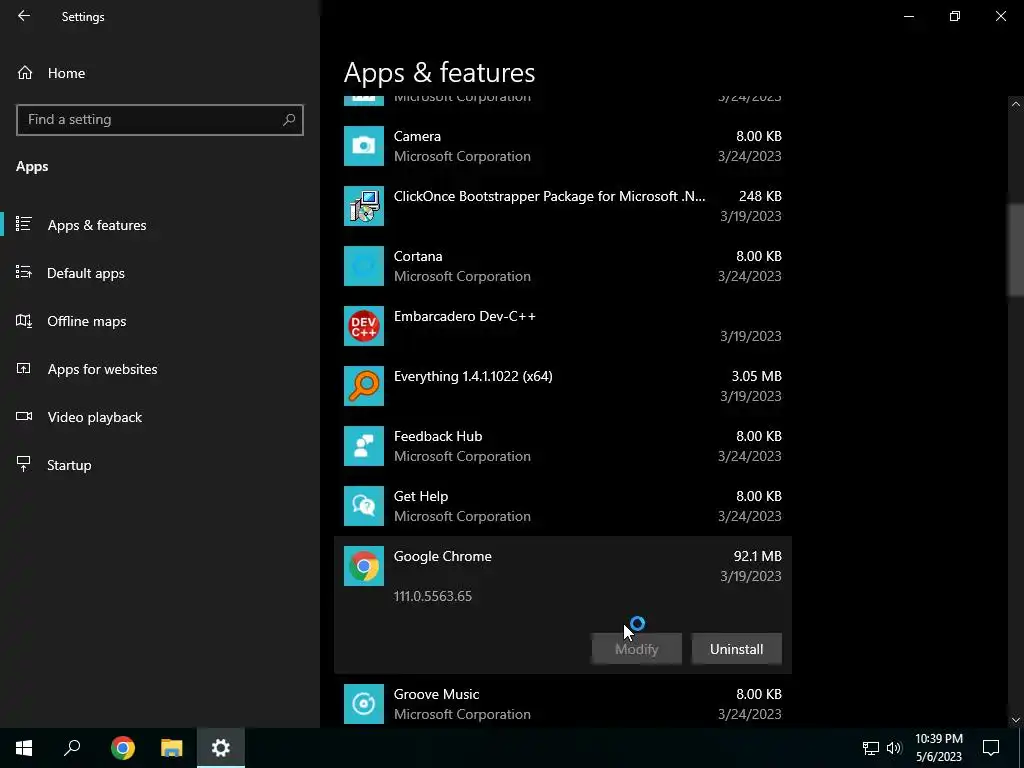Open taskbar search magnifier
The width and height of the screenshot is (1024, 768).
72,748
